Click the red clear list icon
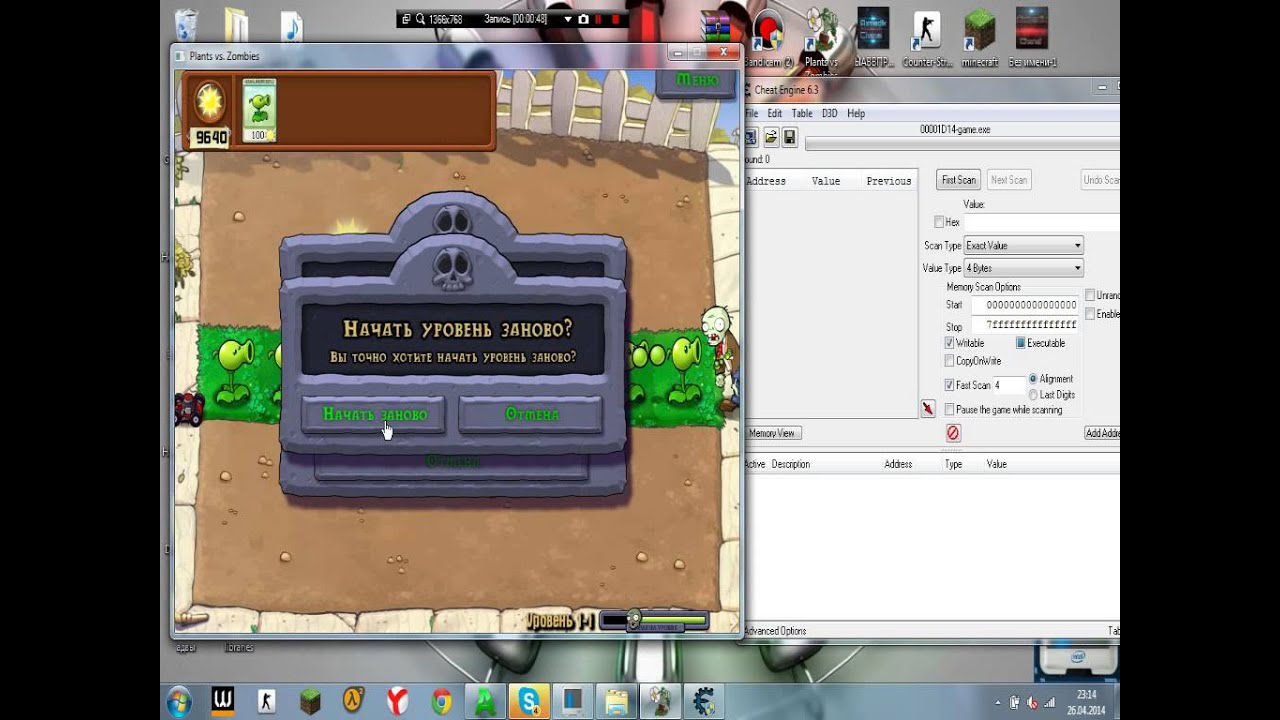This screenshot has width=1280, height=720. click(x=953, y=433)
